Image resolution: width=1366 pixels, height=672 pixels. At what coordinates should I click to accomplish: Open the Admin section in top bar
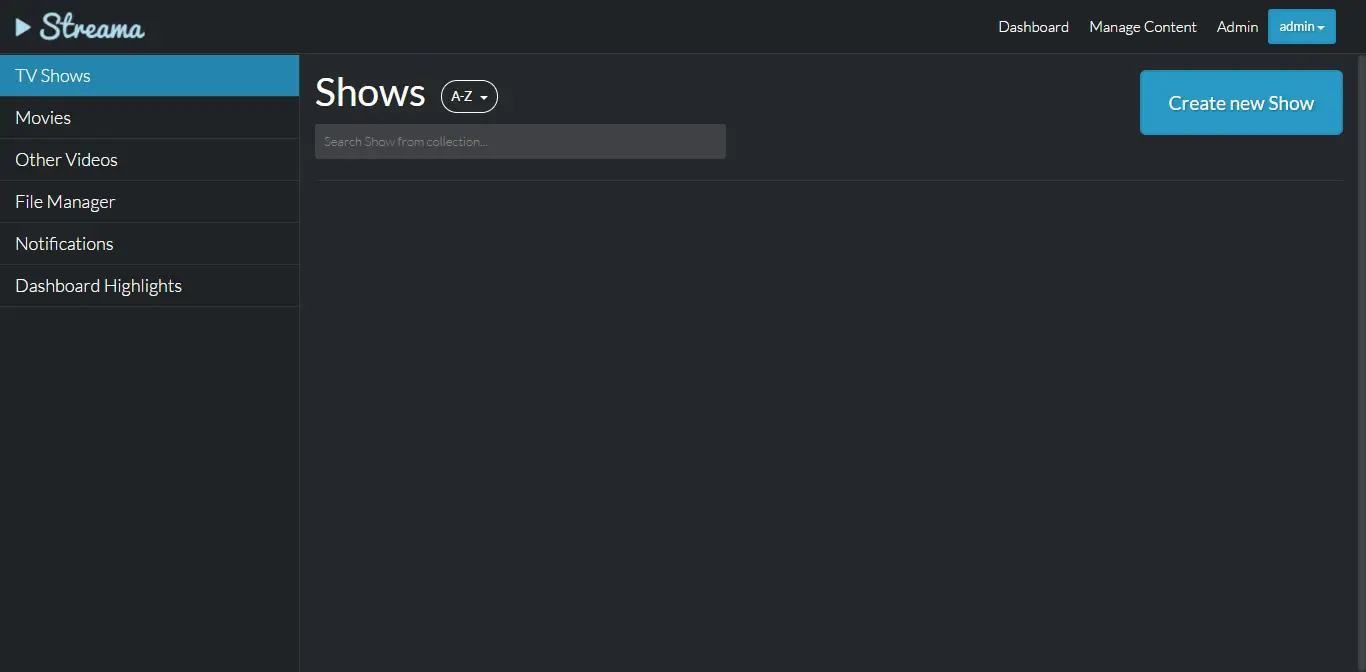tap(1237, 27)
